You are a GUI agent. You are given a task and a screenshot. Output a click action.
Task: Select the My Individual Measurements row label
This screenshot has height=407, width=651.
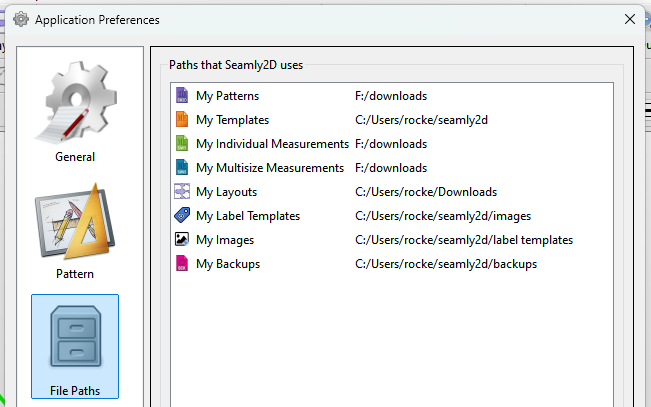coord(272,144)
